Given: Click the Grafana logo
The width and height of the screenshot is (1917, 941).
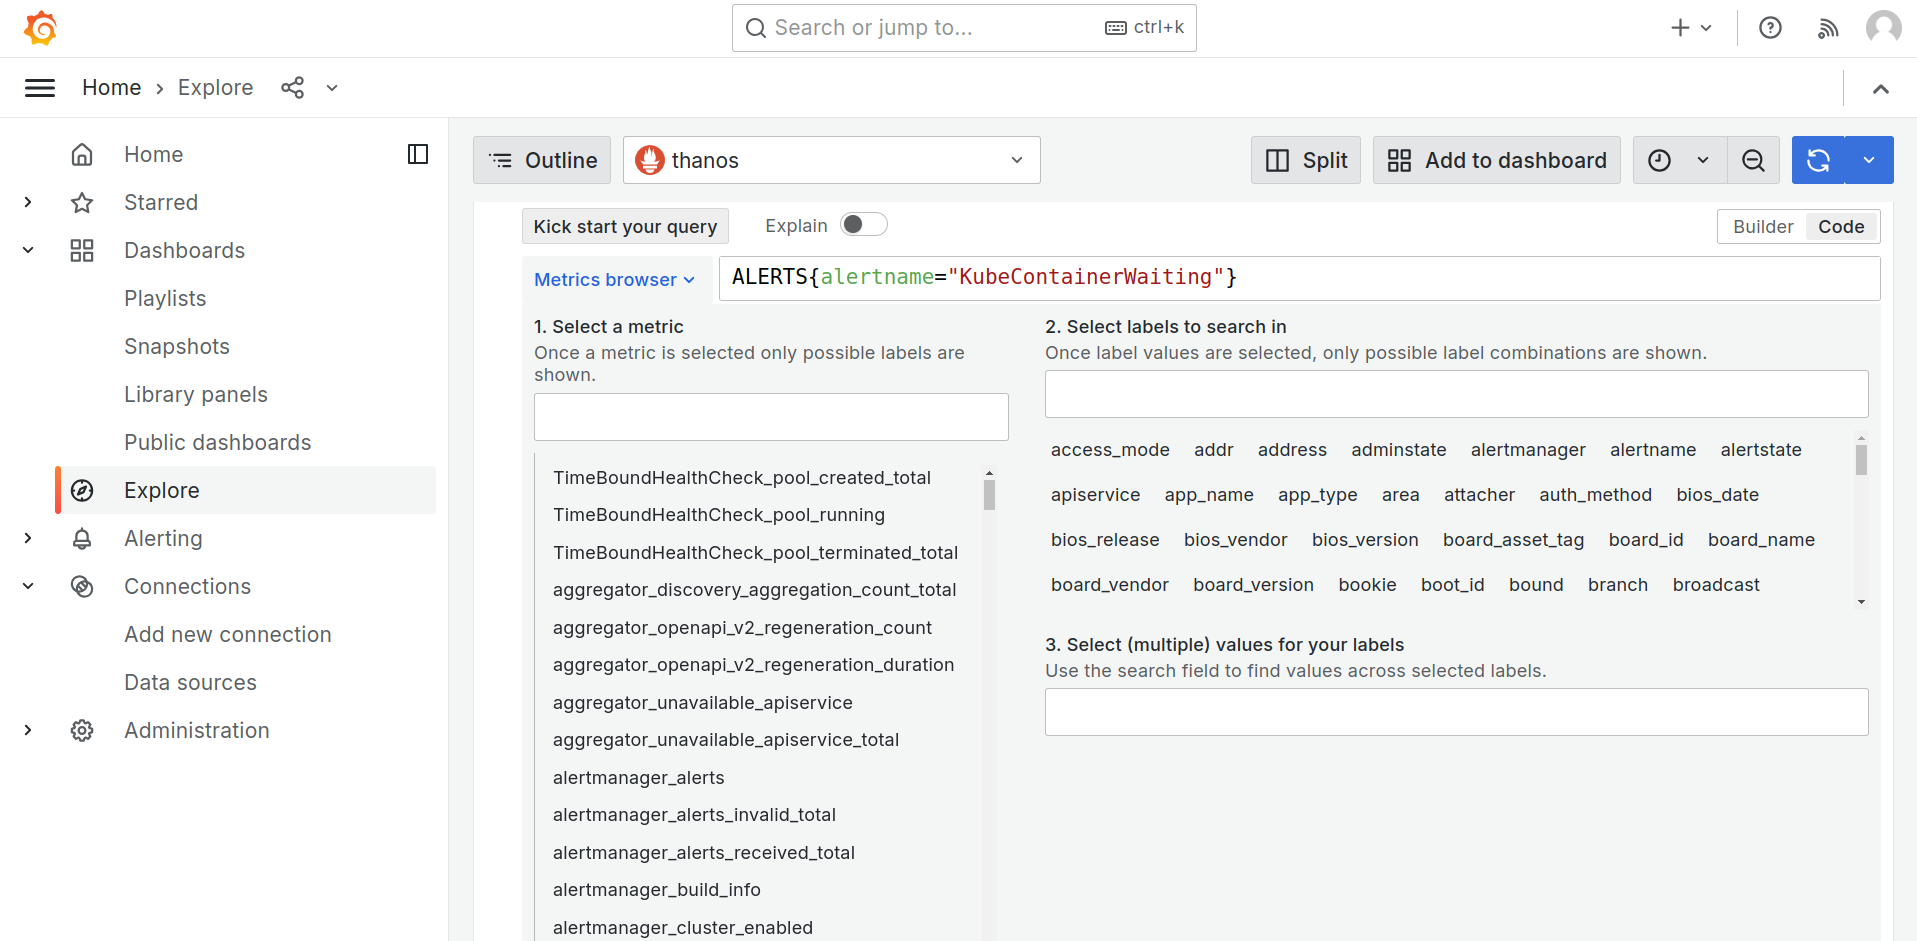Looking at the screenshot, I should click(40, 28).
